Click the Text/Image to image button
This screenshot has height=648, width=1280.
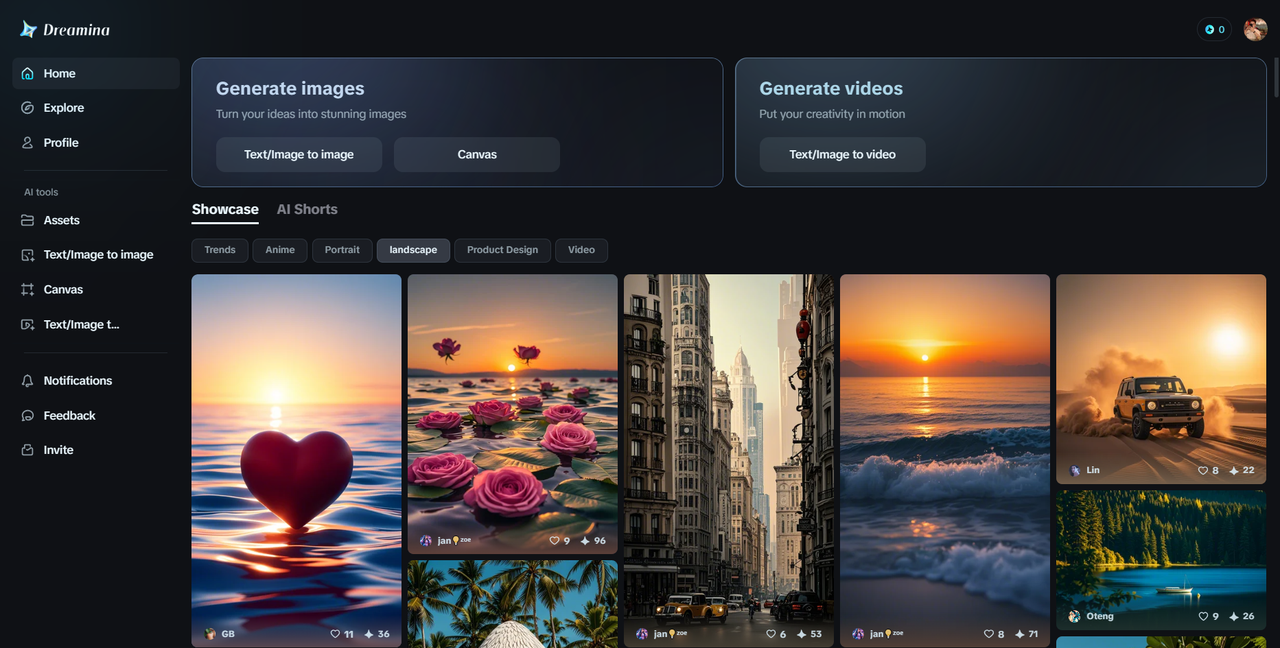[299, 155]
